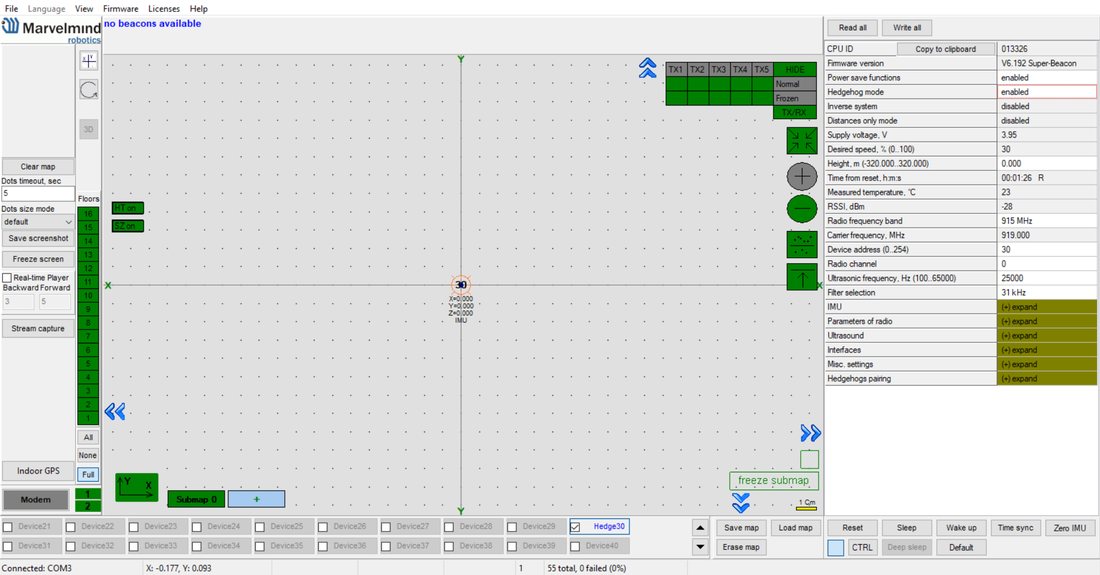Image resolution: width=1100 pixels, height=575 pixels.
Task: Check the Device25 checkbox
Action: pos(260,527)
